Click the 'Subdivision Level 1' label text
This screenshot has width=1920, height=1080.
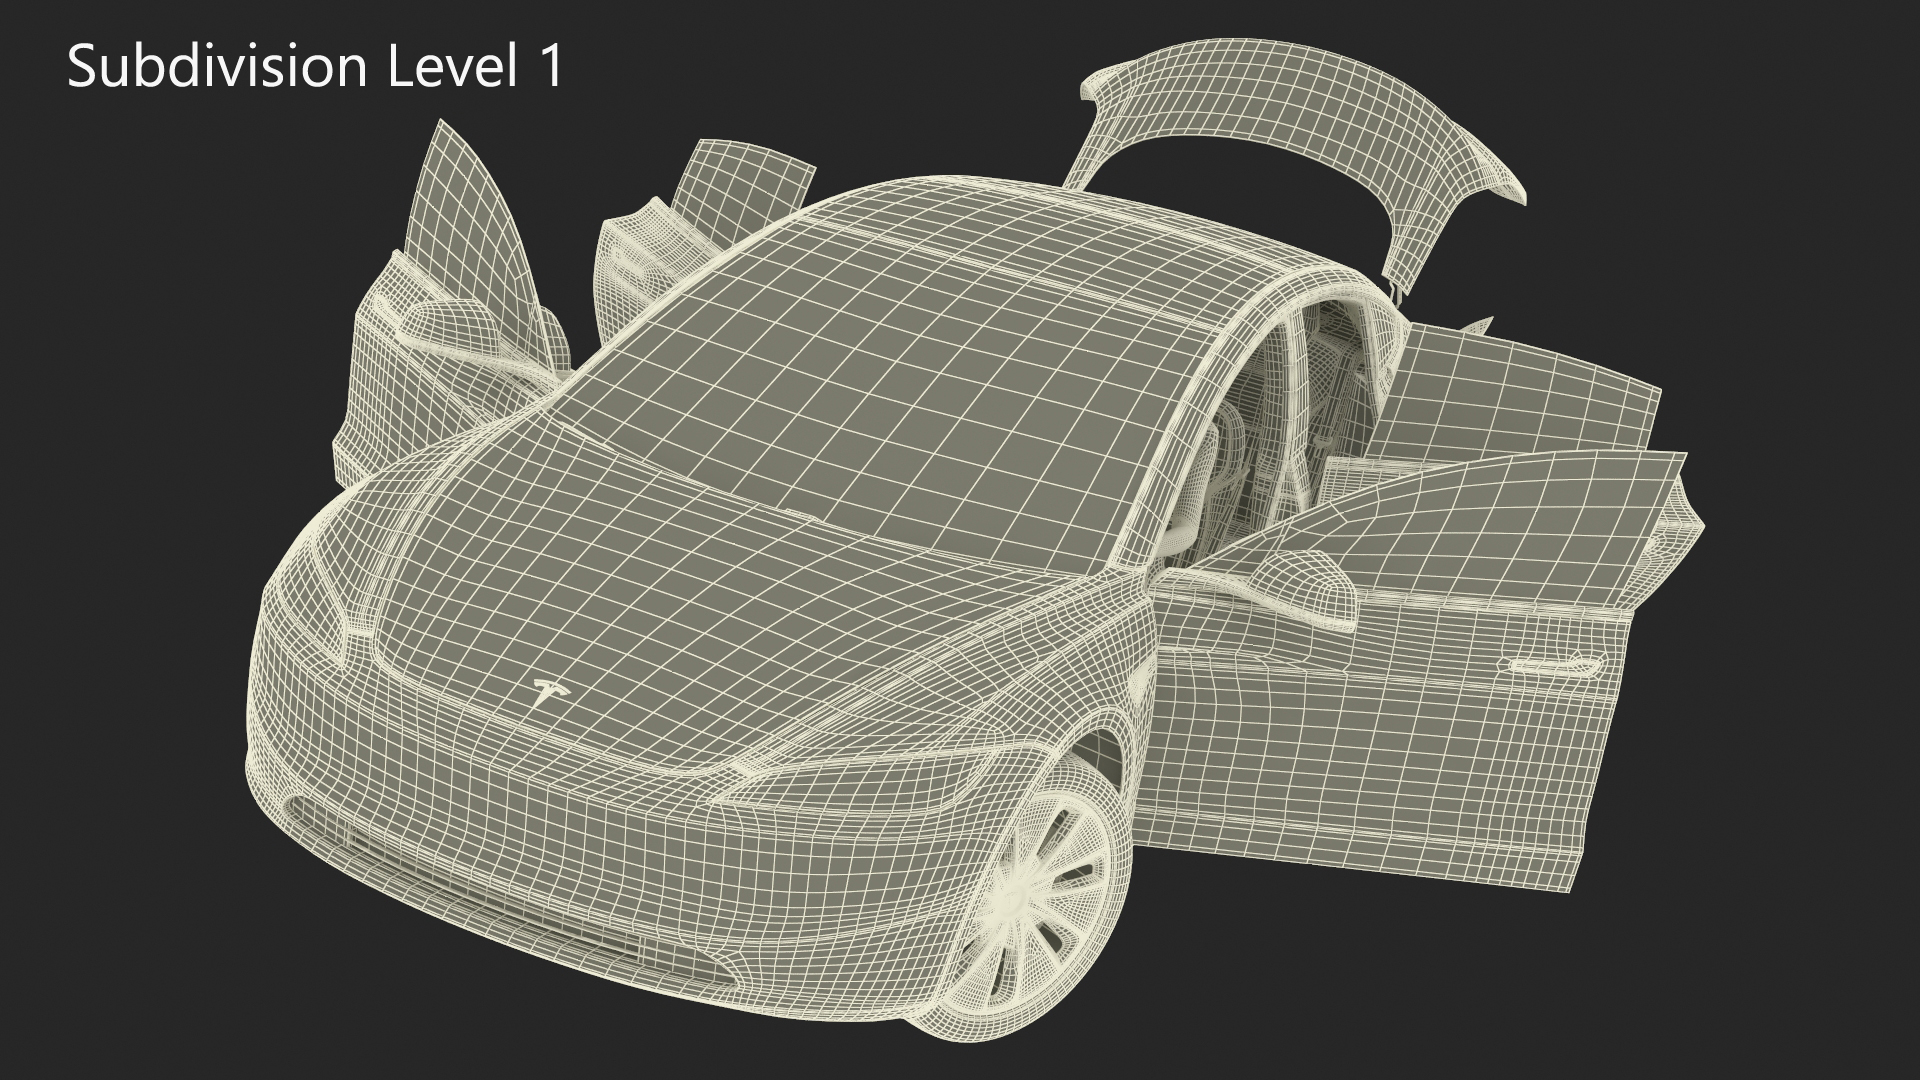point(316,68)
